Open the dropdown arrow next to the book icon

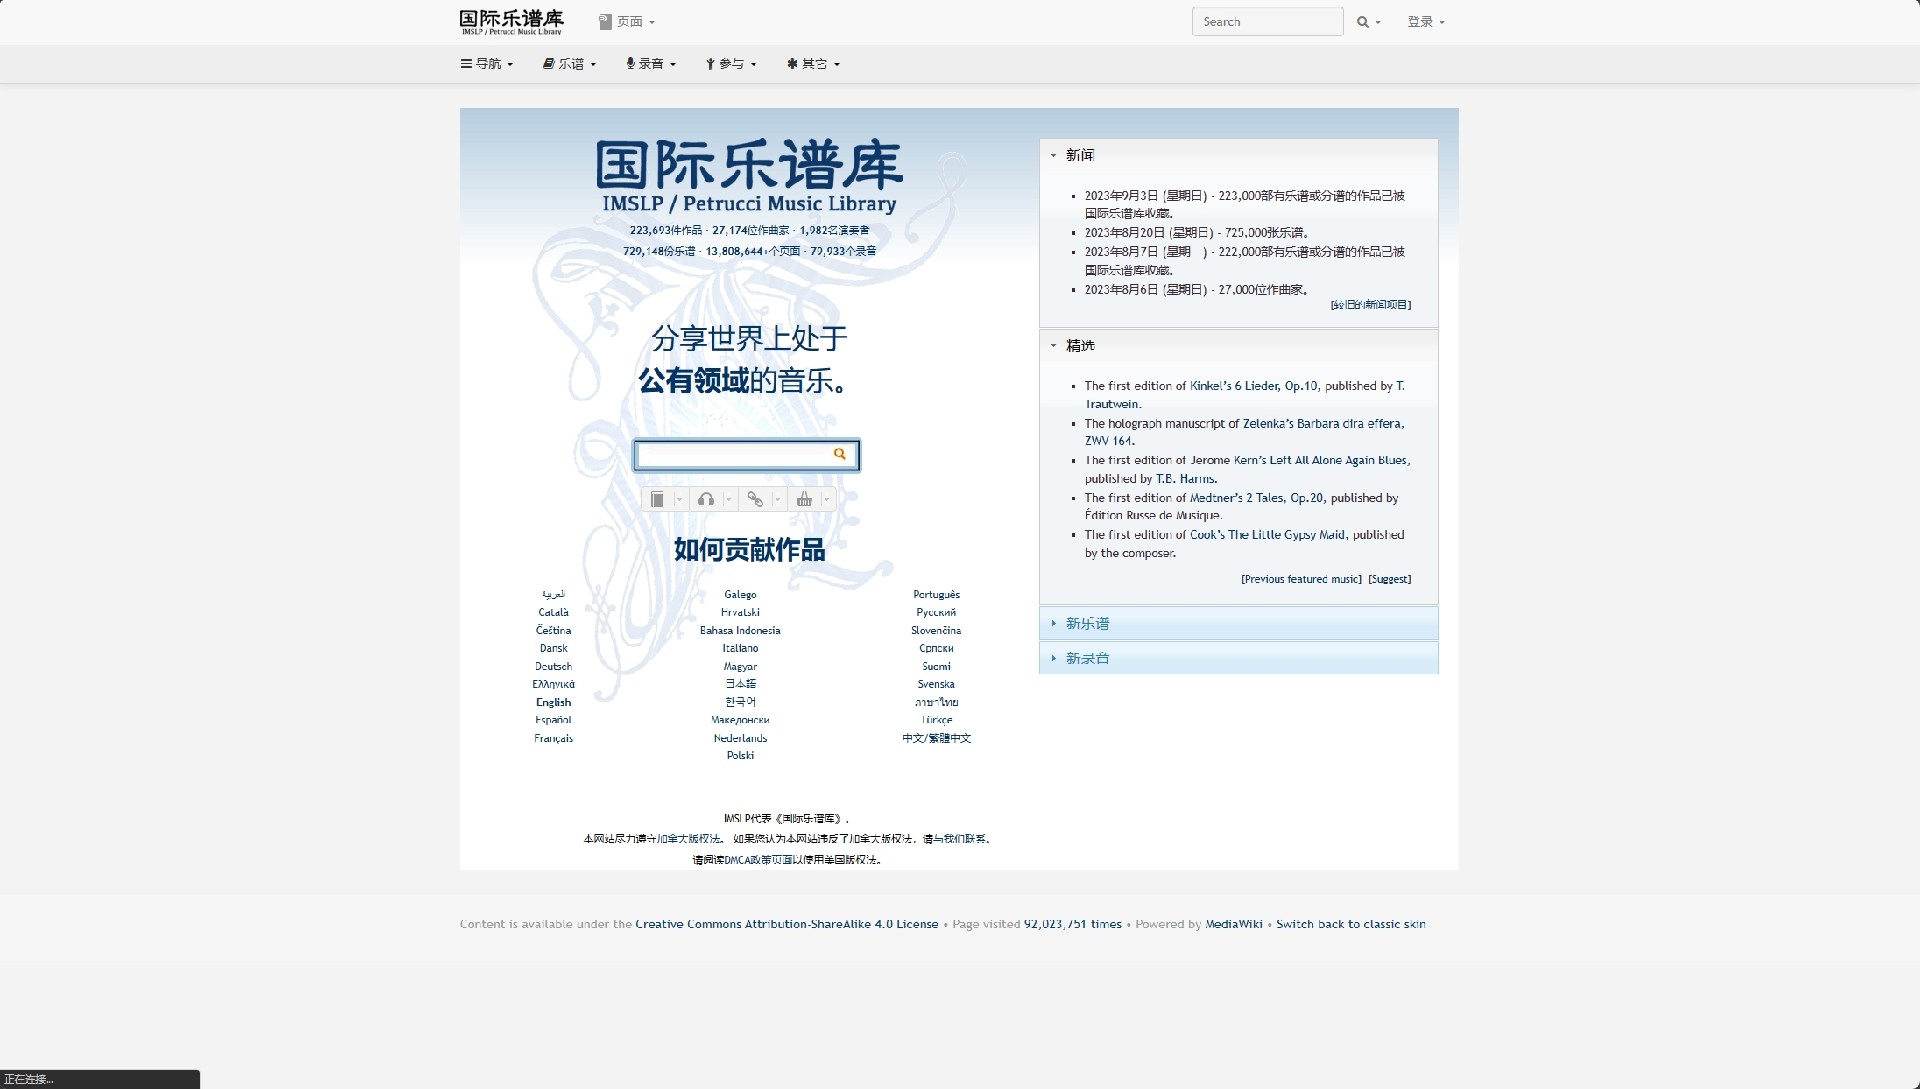point(679,500)
